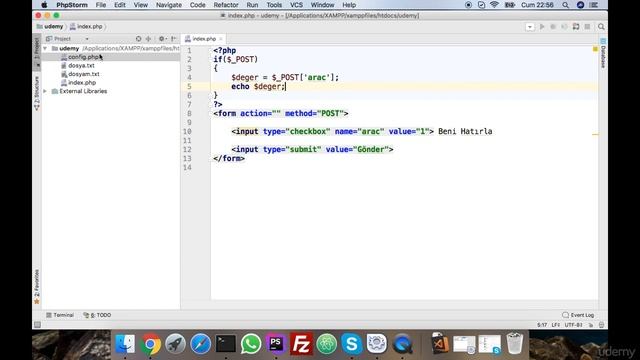Click the lock icon in the status bar
Image resolution: width=640 pixels, height=360 pixels.
pos(591,325)
